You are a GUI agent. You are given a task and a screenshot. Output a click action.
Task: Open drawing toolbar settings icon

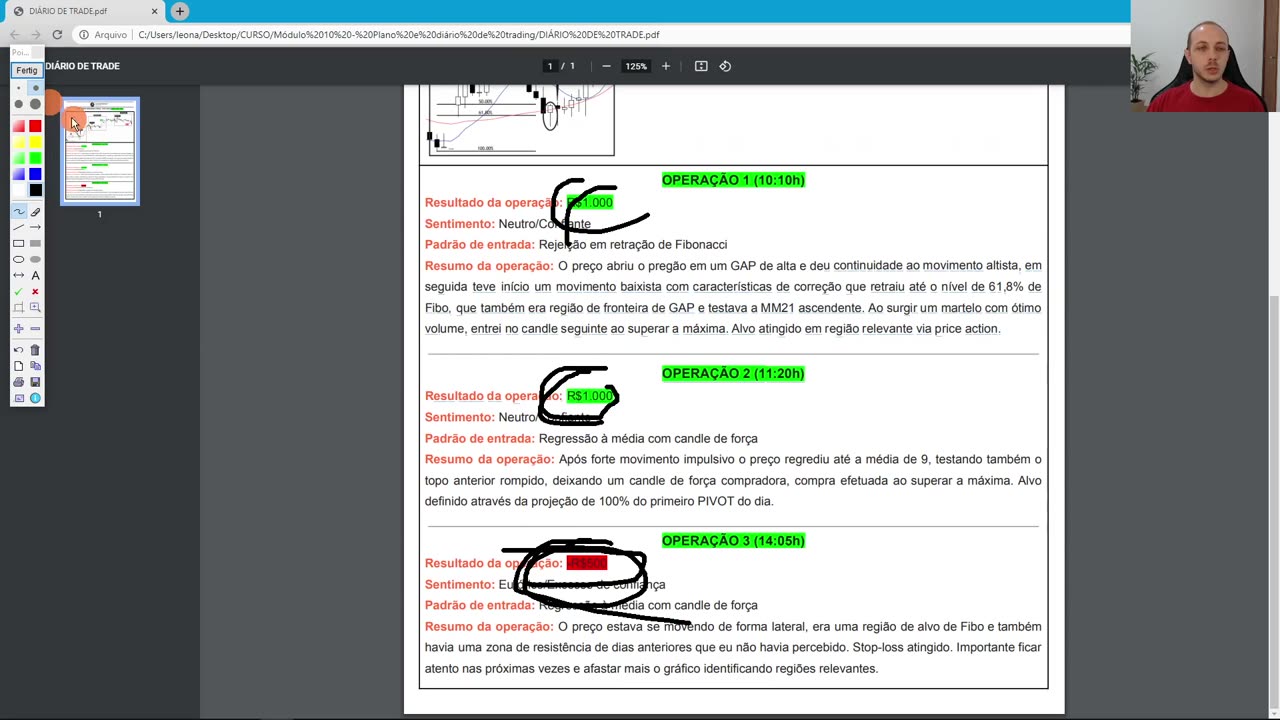(18, 398)
